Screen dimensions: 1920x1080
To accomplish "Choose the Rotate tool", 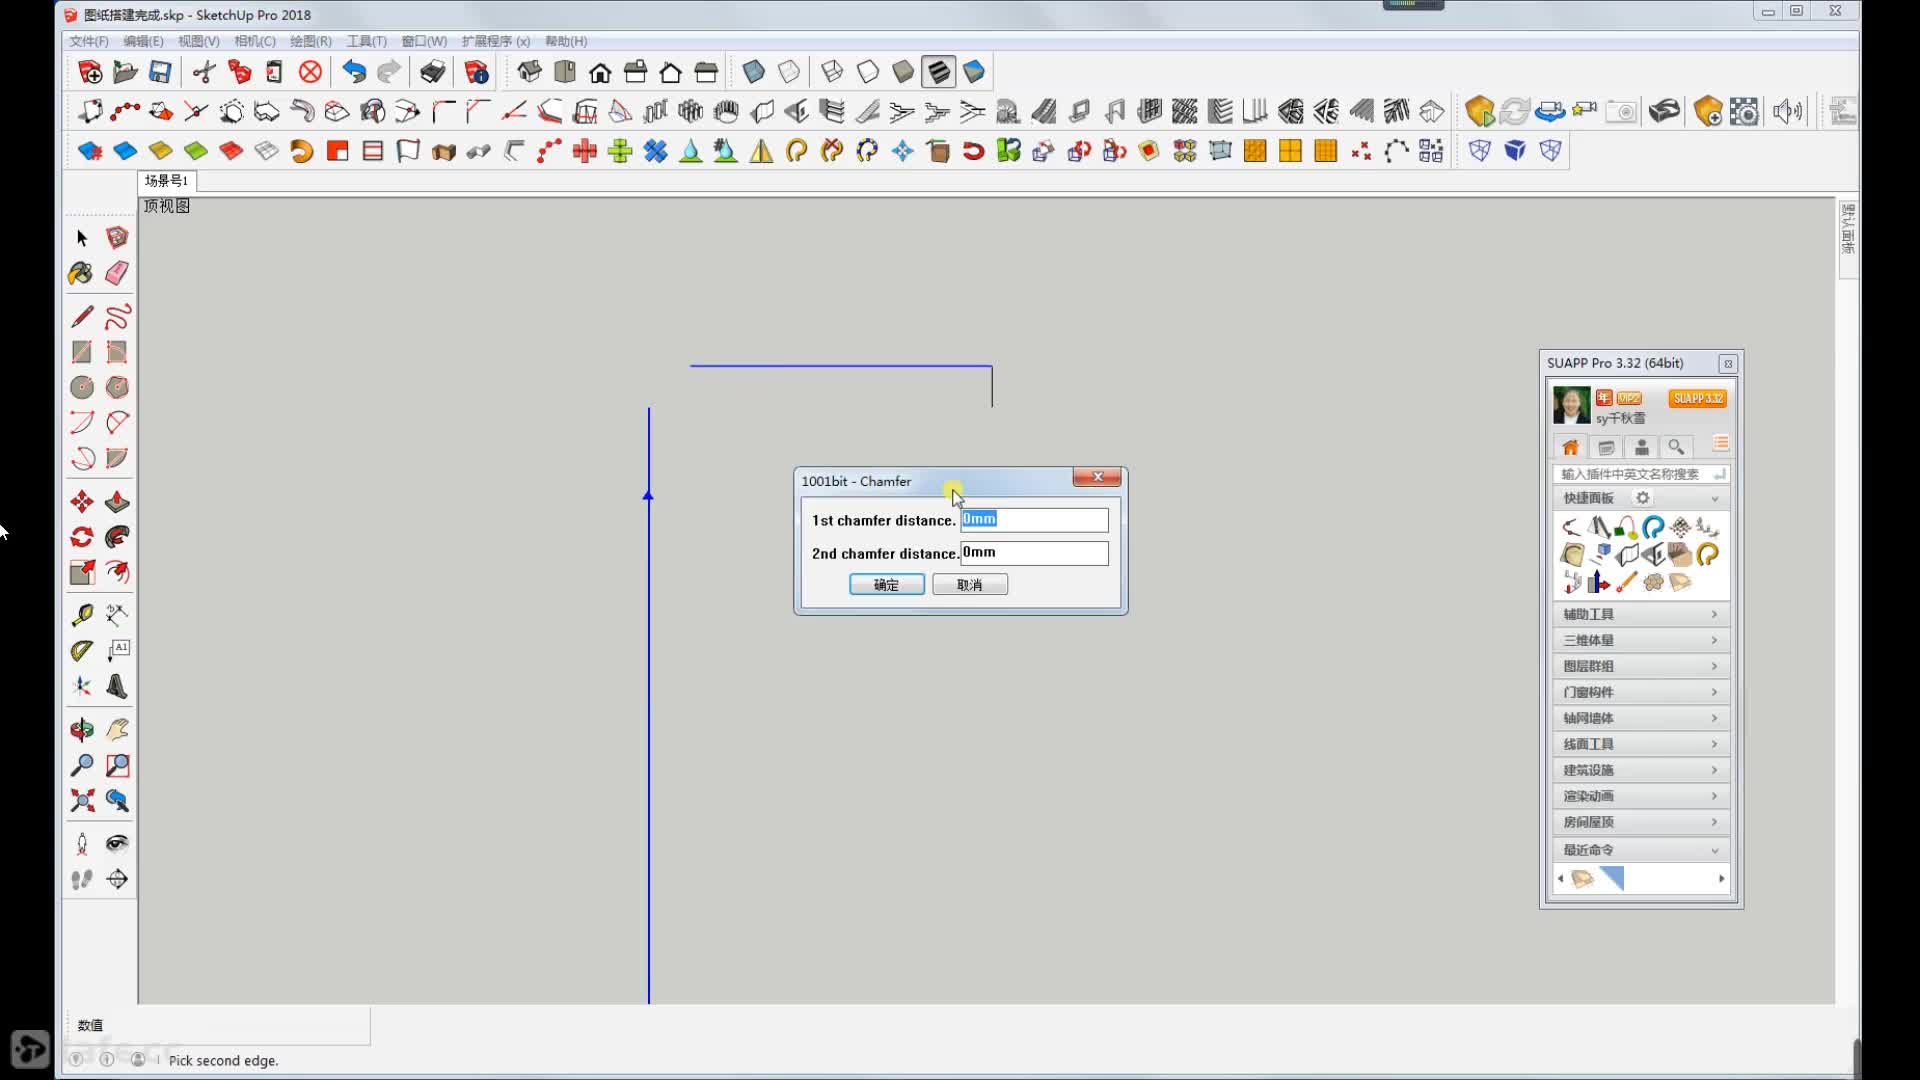I will [x=82, y=537].
